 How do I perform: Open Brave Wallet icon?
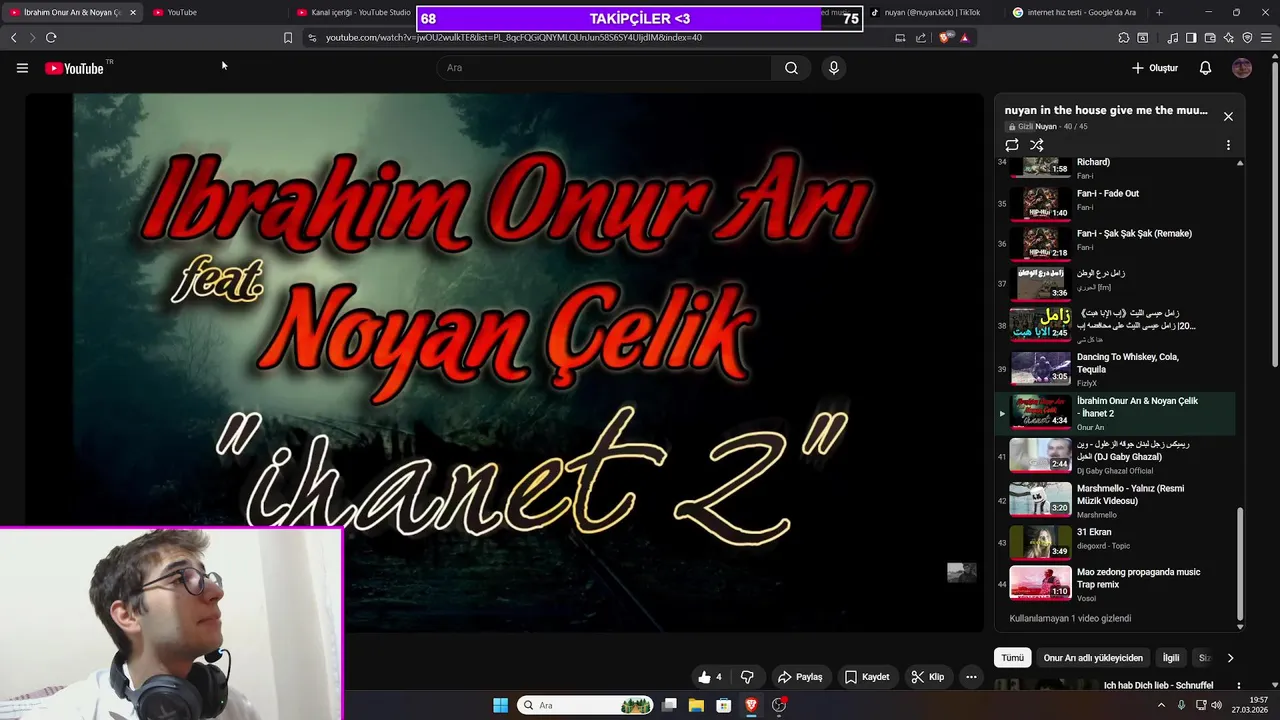[1210, 37]
